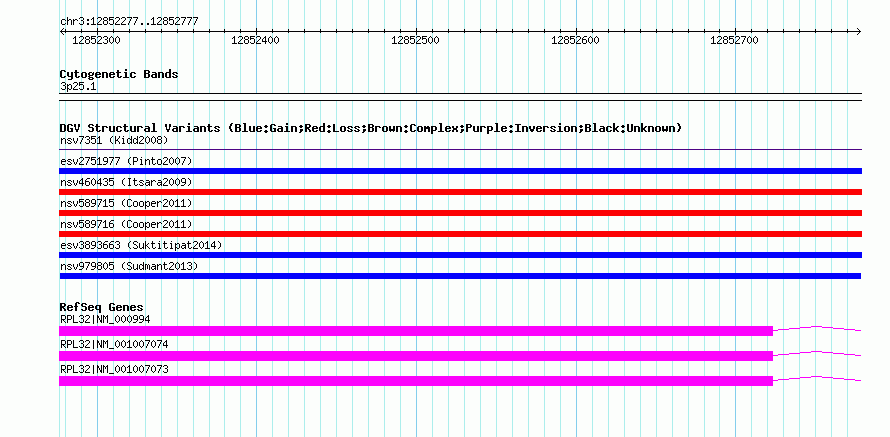Click the RefSeq Genes track title
Image resolution: width=890 pixels, height=437 pixels.
pos(102,307)
